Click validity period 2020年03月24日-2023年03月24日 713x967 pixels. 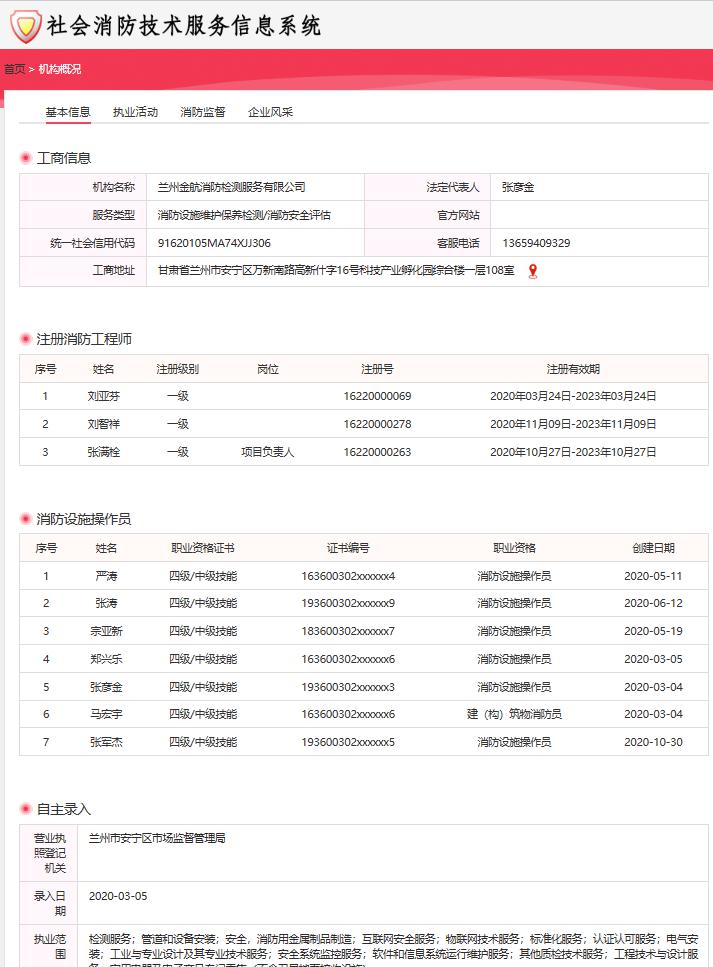click(573, 396)
